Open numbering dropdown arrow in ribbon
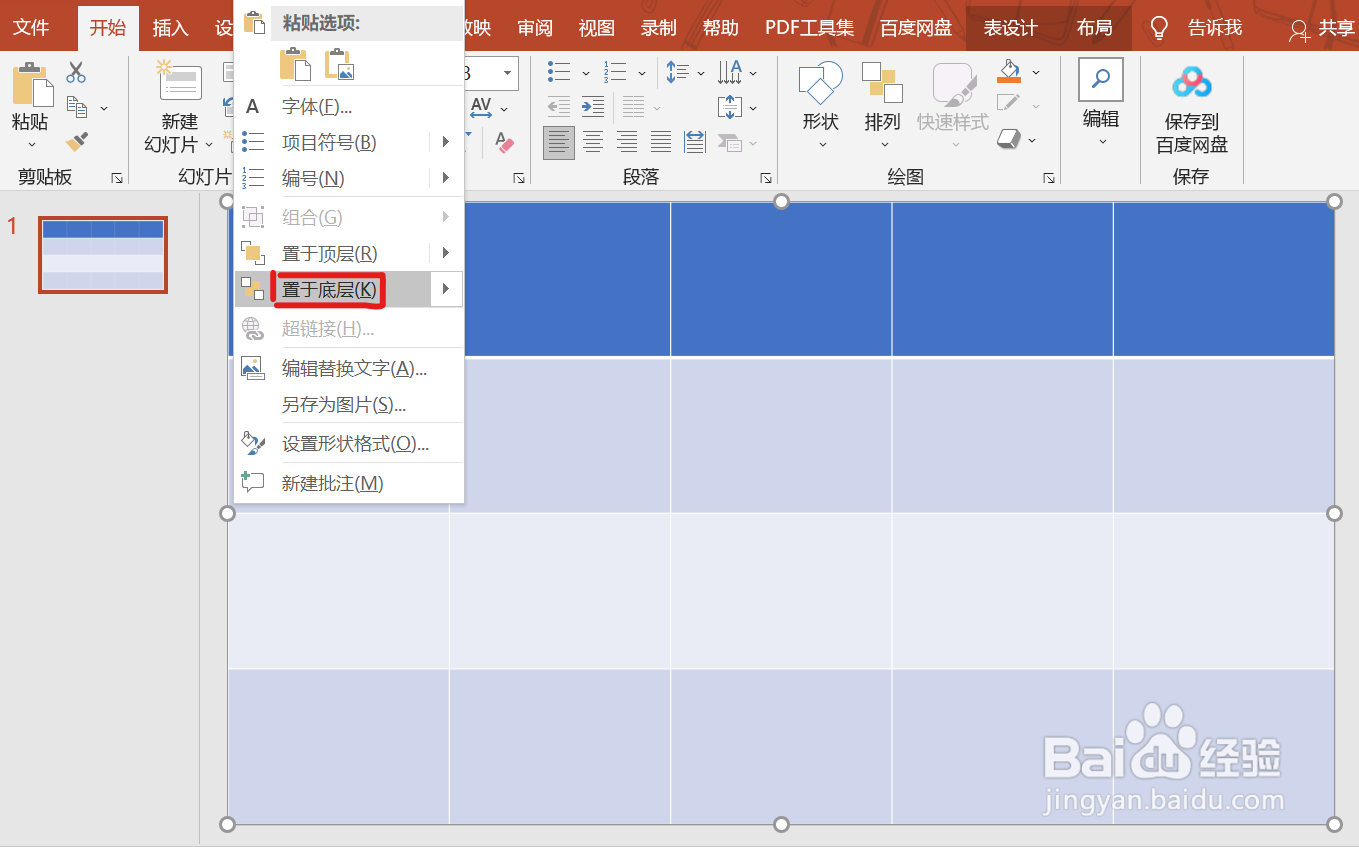This screenshot has height=847, width=1359. pyautogui.click(x=640, y=73)
